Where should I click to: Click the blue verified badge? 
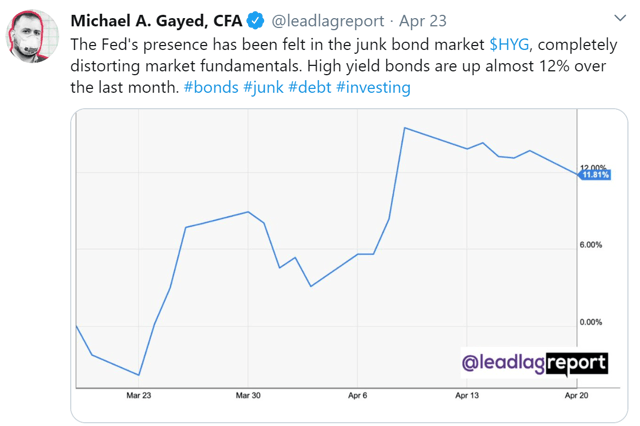[x=256, y=21]
